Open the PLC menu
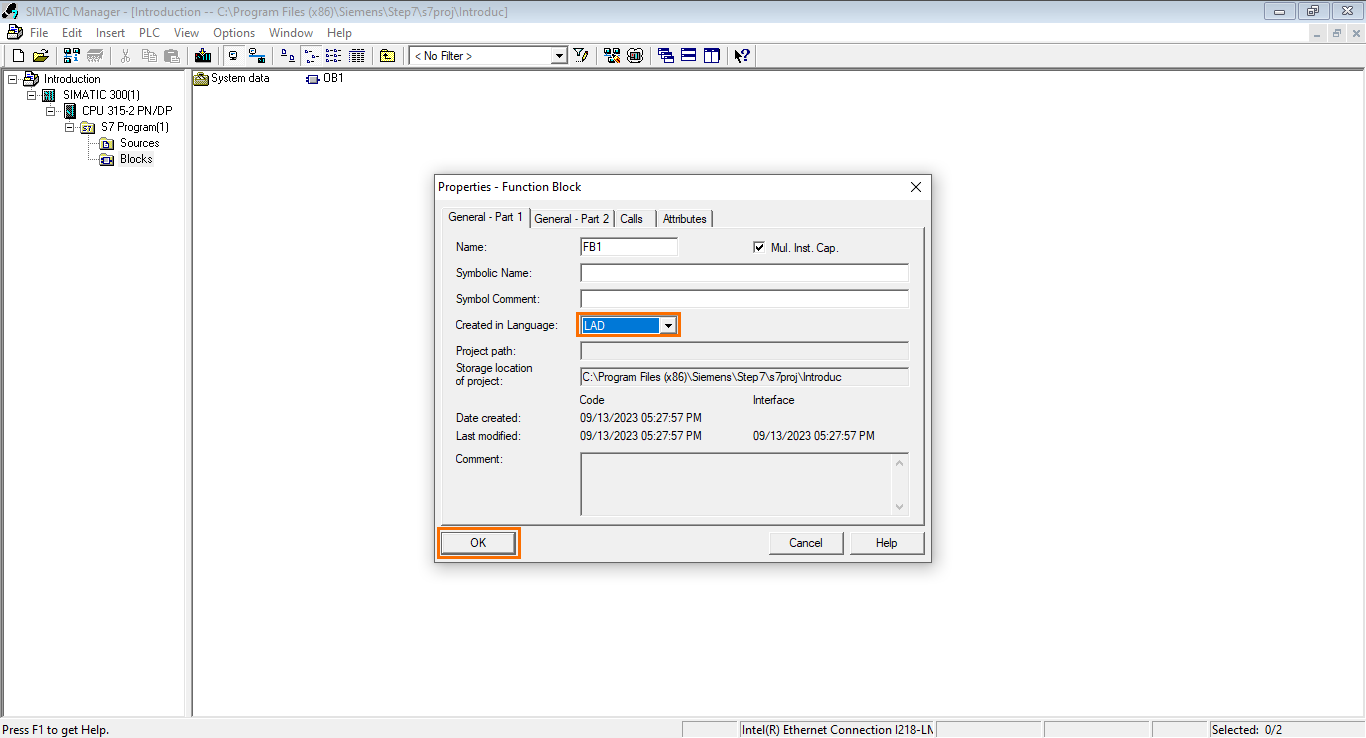1366x738 pixels. click(148, 32)
